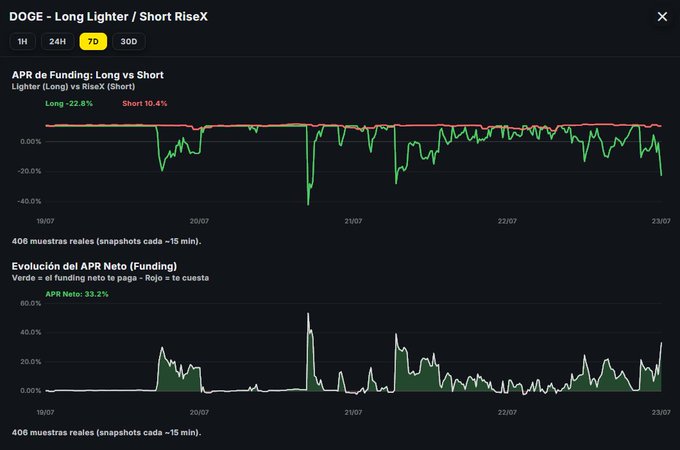Click the deepest green Long APR trough in the top chart

pyautogui.click(x=308, y=204)
